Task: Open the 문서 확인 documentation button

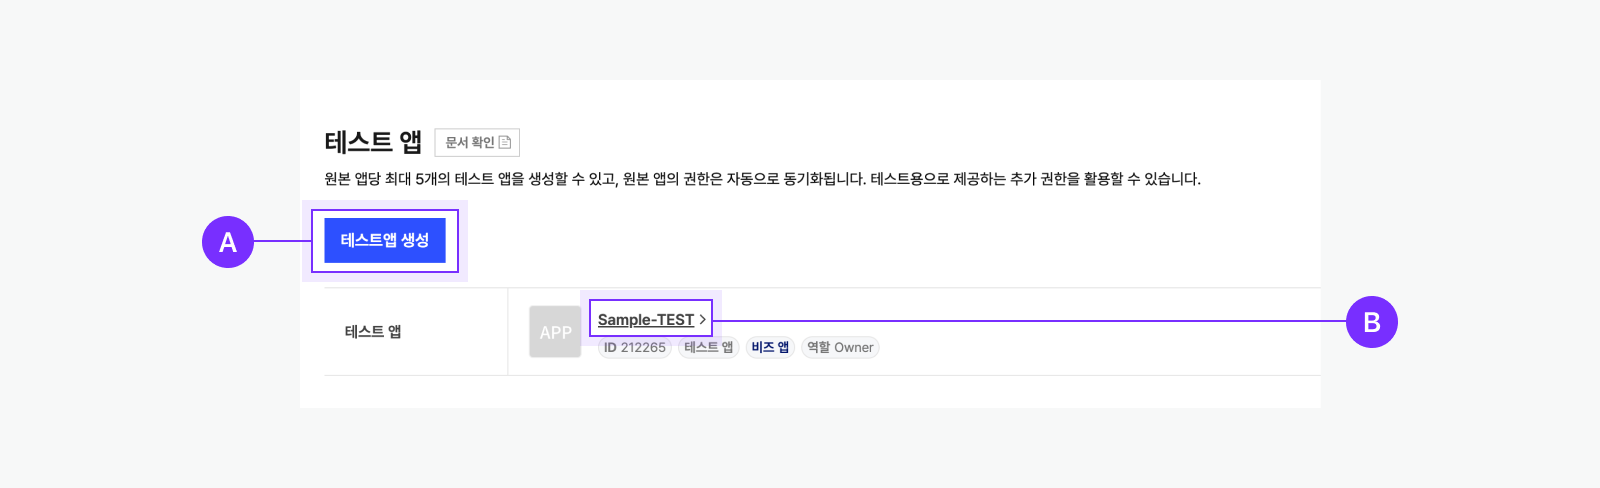Action: (x=477, y=142)
